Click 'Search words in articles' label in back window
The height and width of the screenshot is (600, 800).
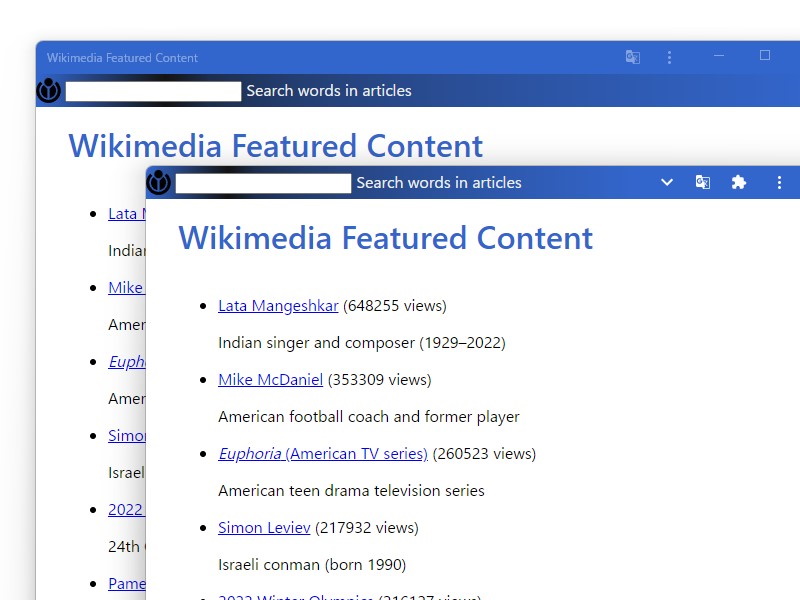(329, 91)
